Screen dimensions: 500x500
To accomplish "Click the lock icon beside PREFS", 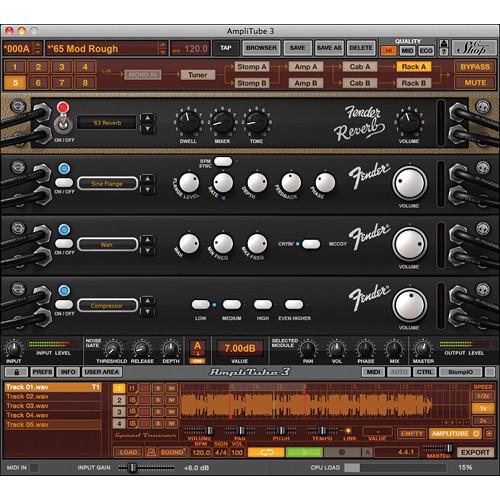I will tap(16, 372).
